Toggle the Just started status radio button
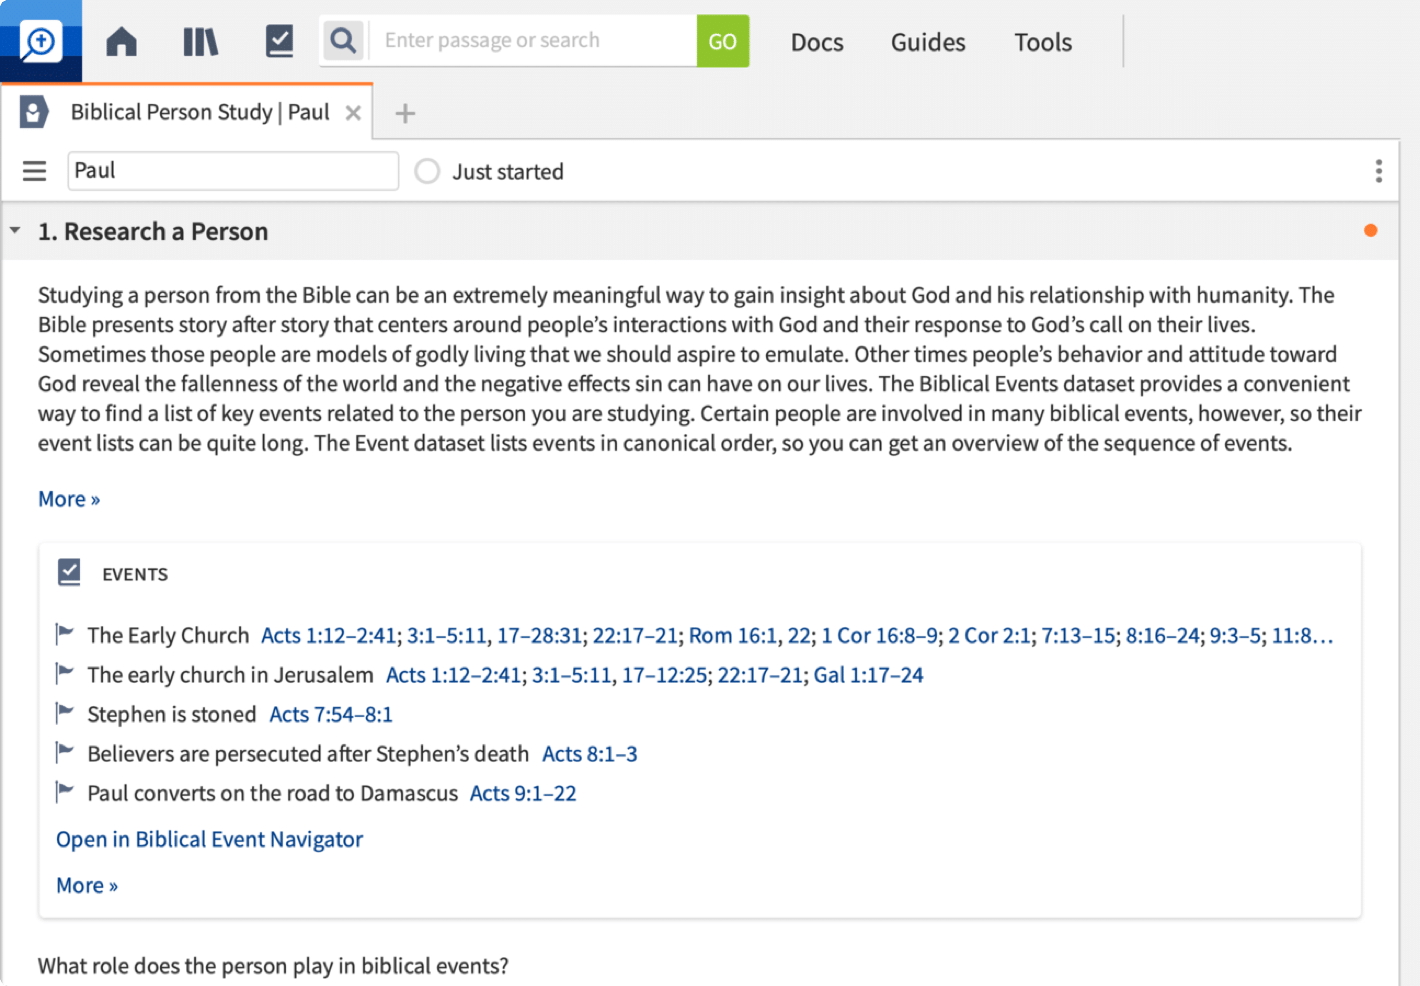Screen dimensions: 1420x986 tap(427, 172)
